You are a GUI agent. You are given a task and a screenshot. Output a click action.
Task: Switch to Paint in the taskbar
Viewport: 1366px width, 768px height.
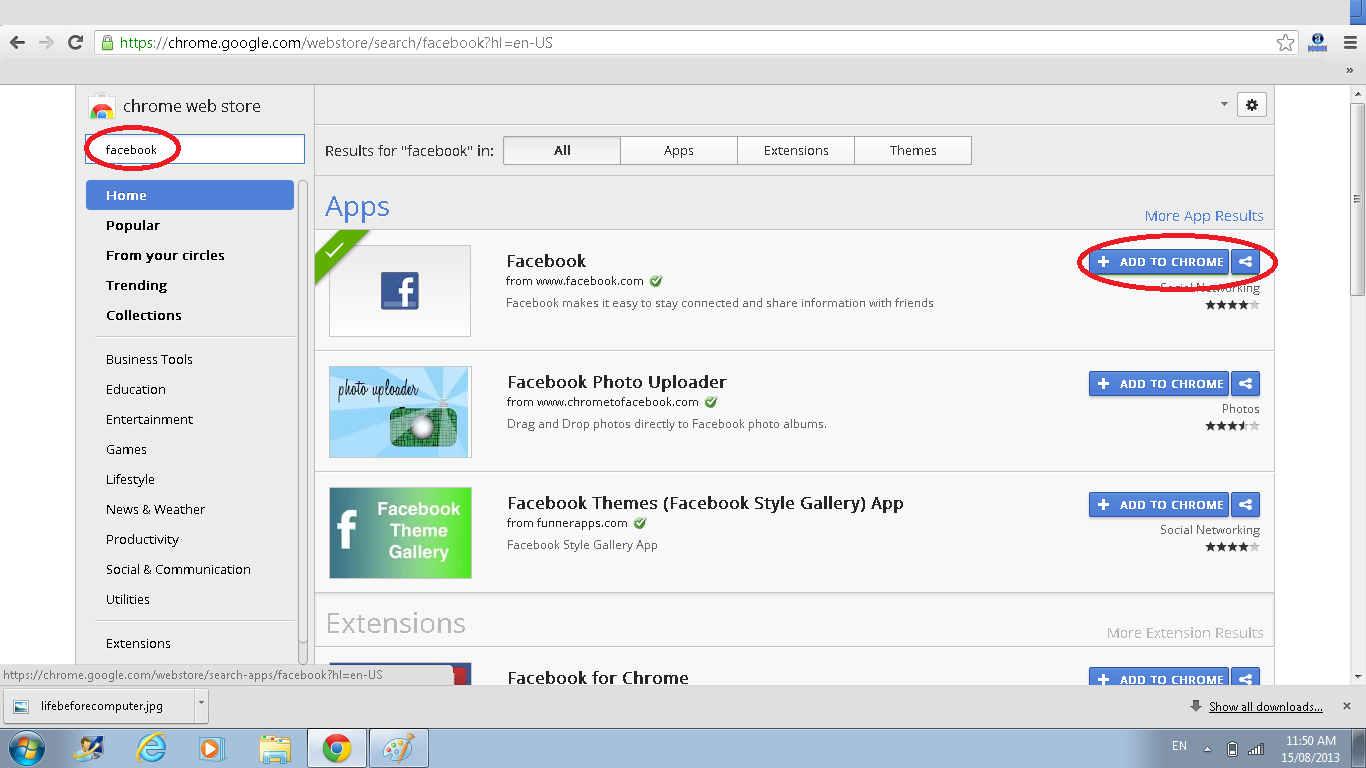(x=399, y=748)
